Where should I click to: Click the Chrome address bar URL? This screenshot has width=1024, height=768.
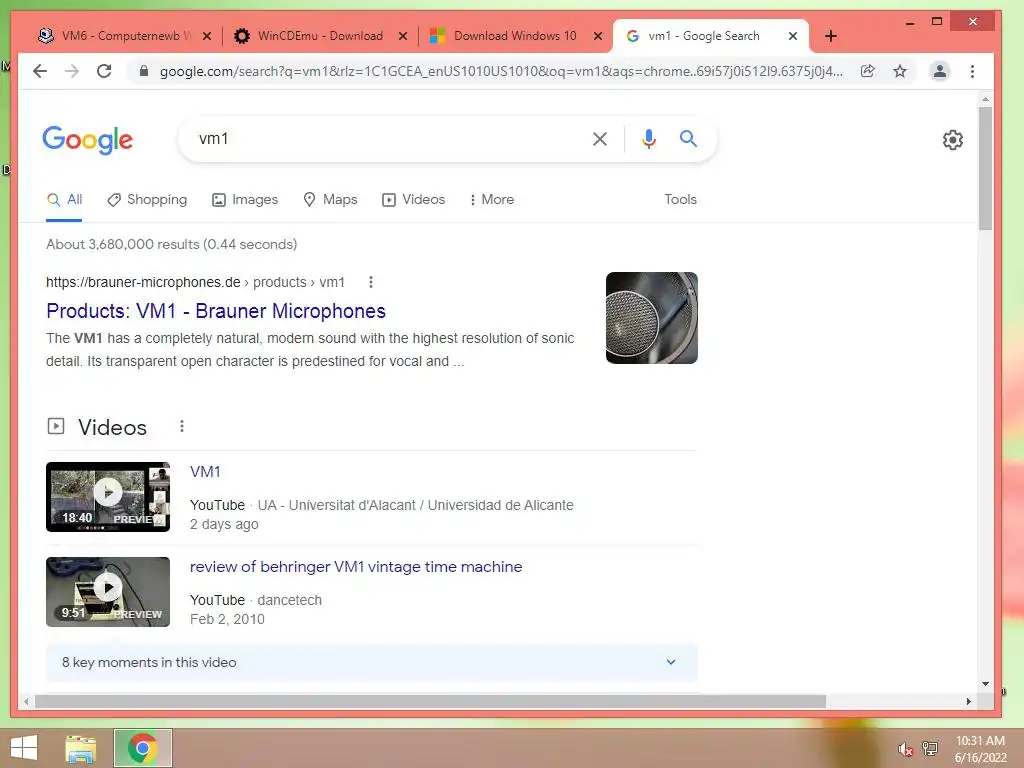click(501, 71)
